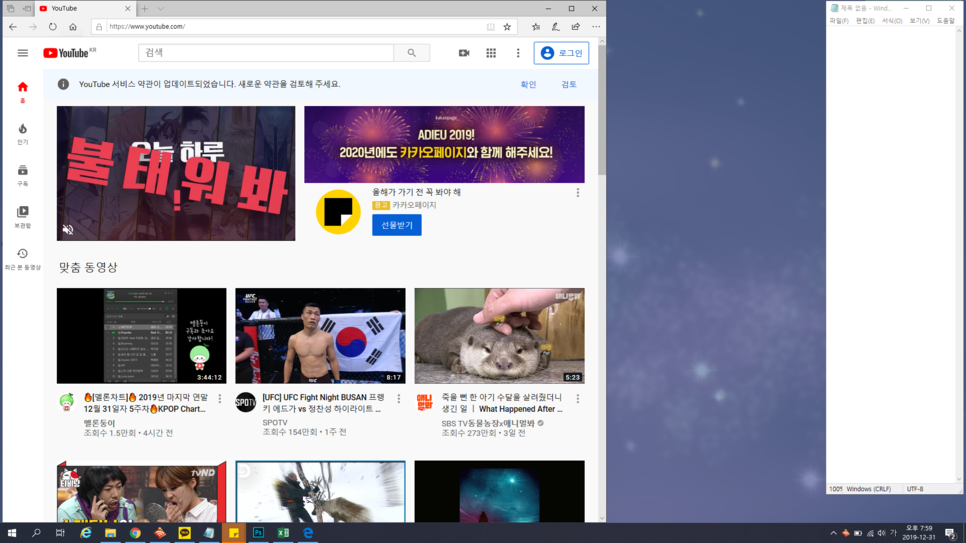Image resolution: width=966 pixels, height=543 pixels.
Task: Click the Edge share icon
Action: (575, 27)
